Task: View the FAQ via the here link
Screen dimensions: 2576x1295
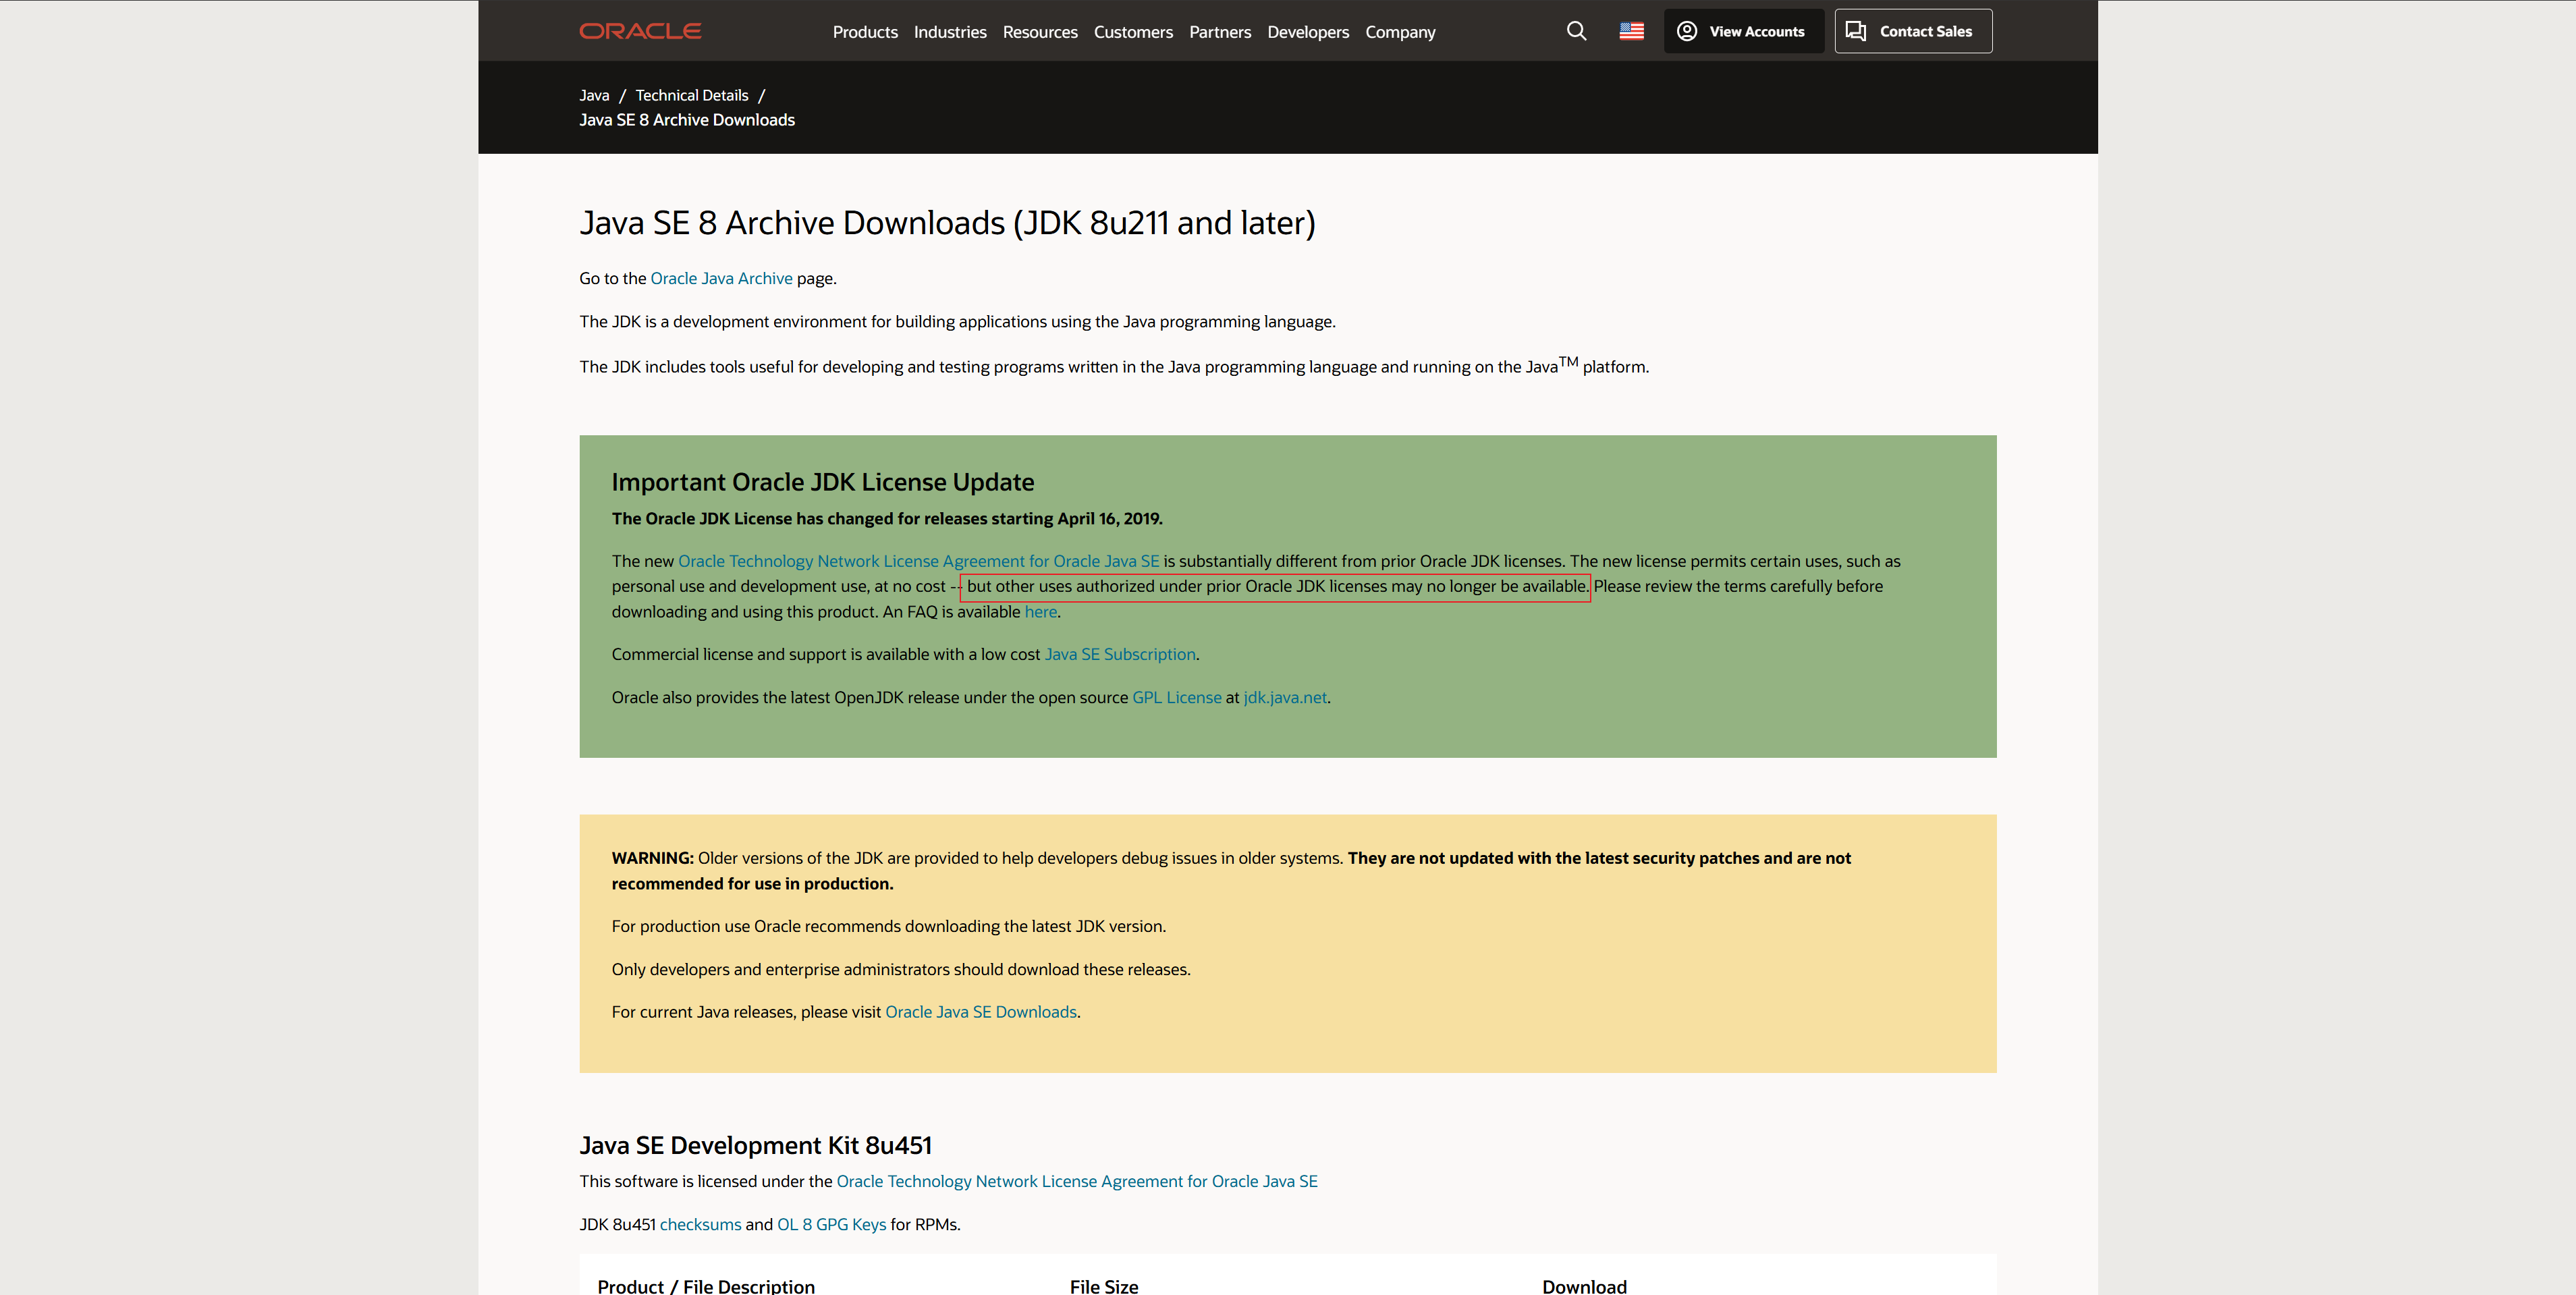Action: pyautogui.click(x=1040, y=611)
